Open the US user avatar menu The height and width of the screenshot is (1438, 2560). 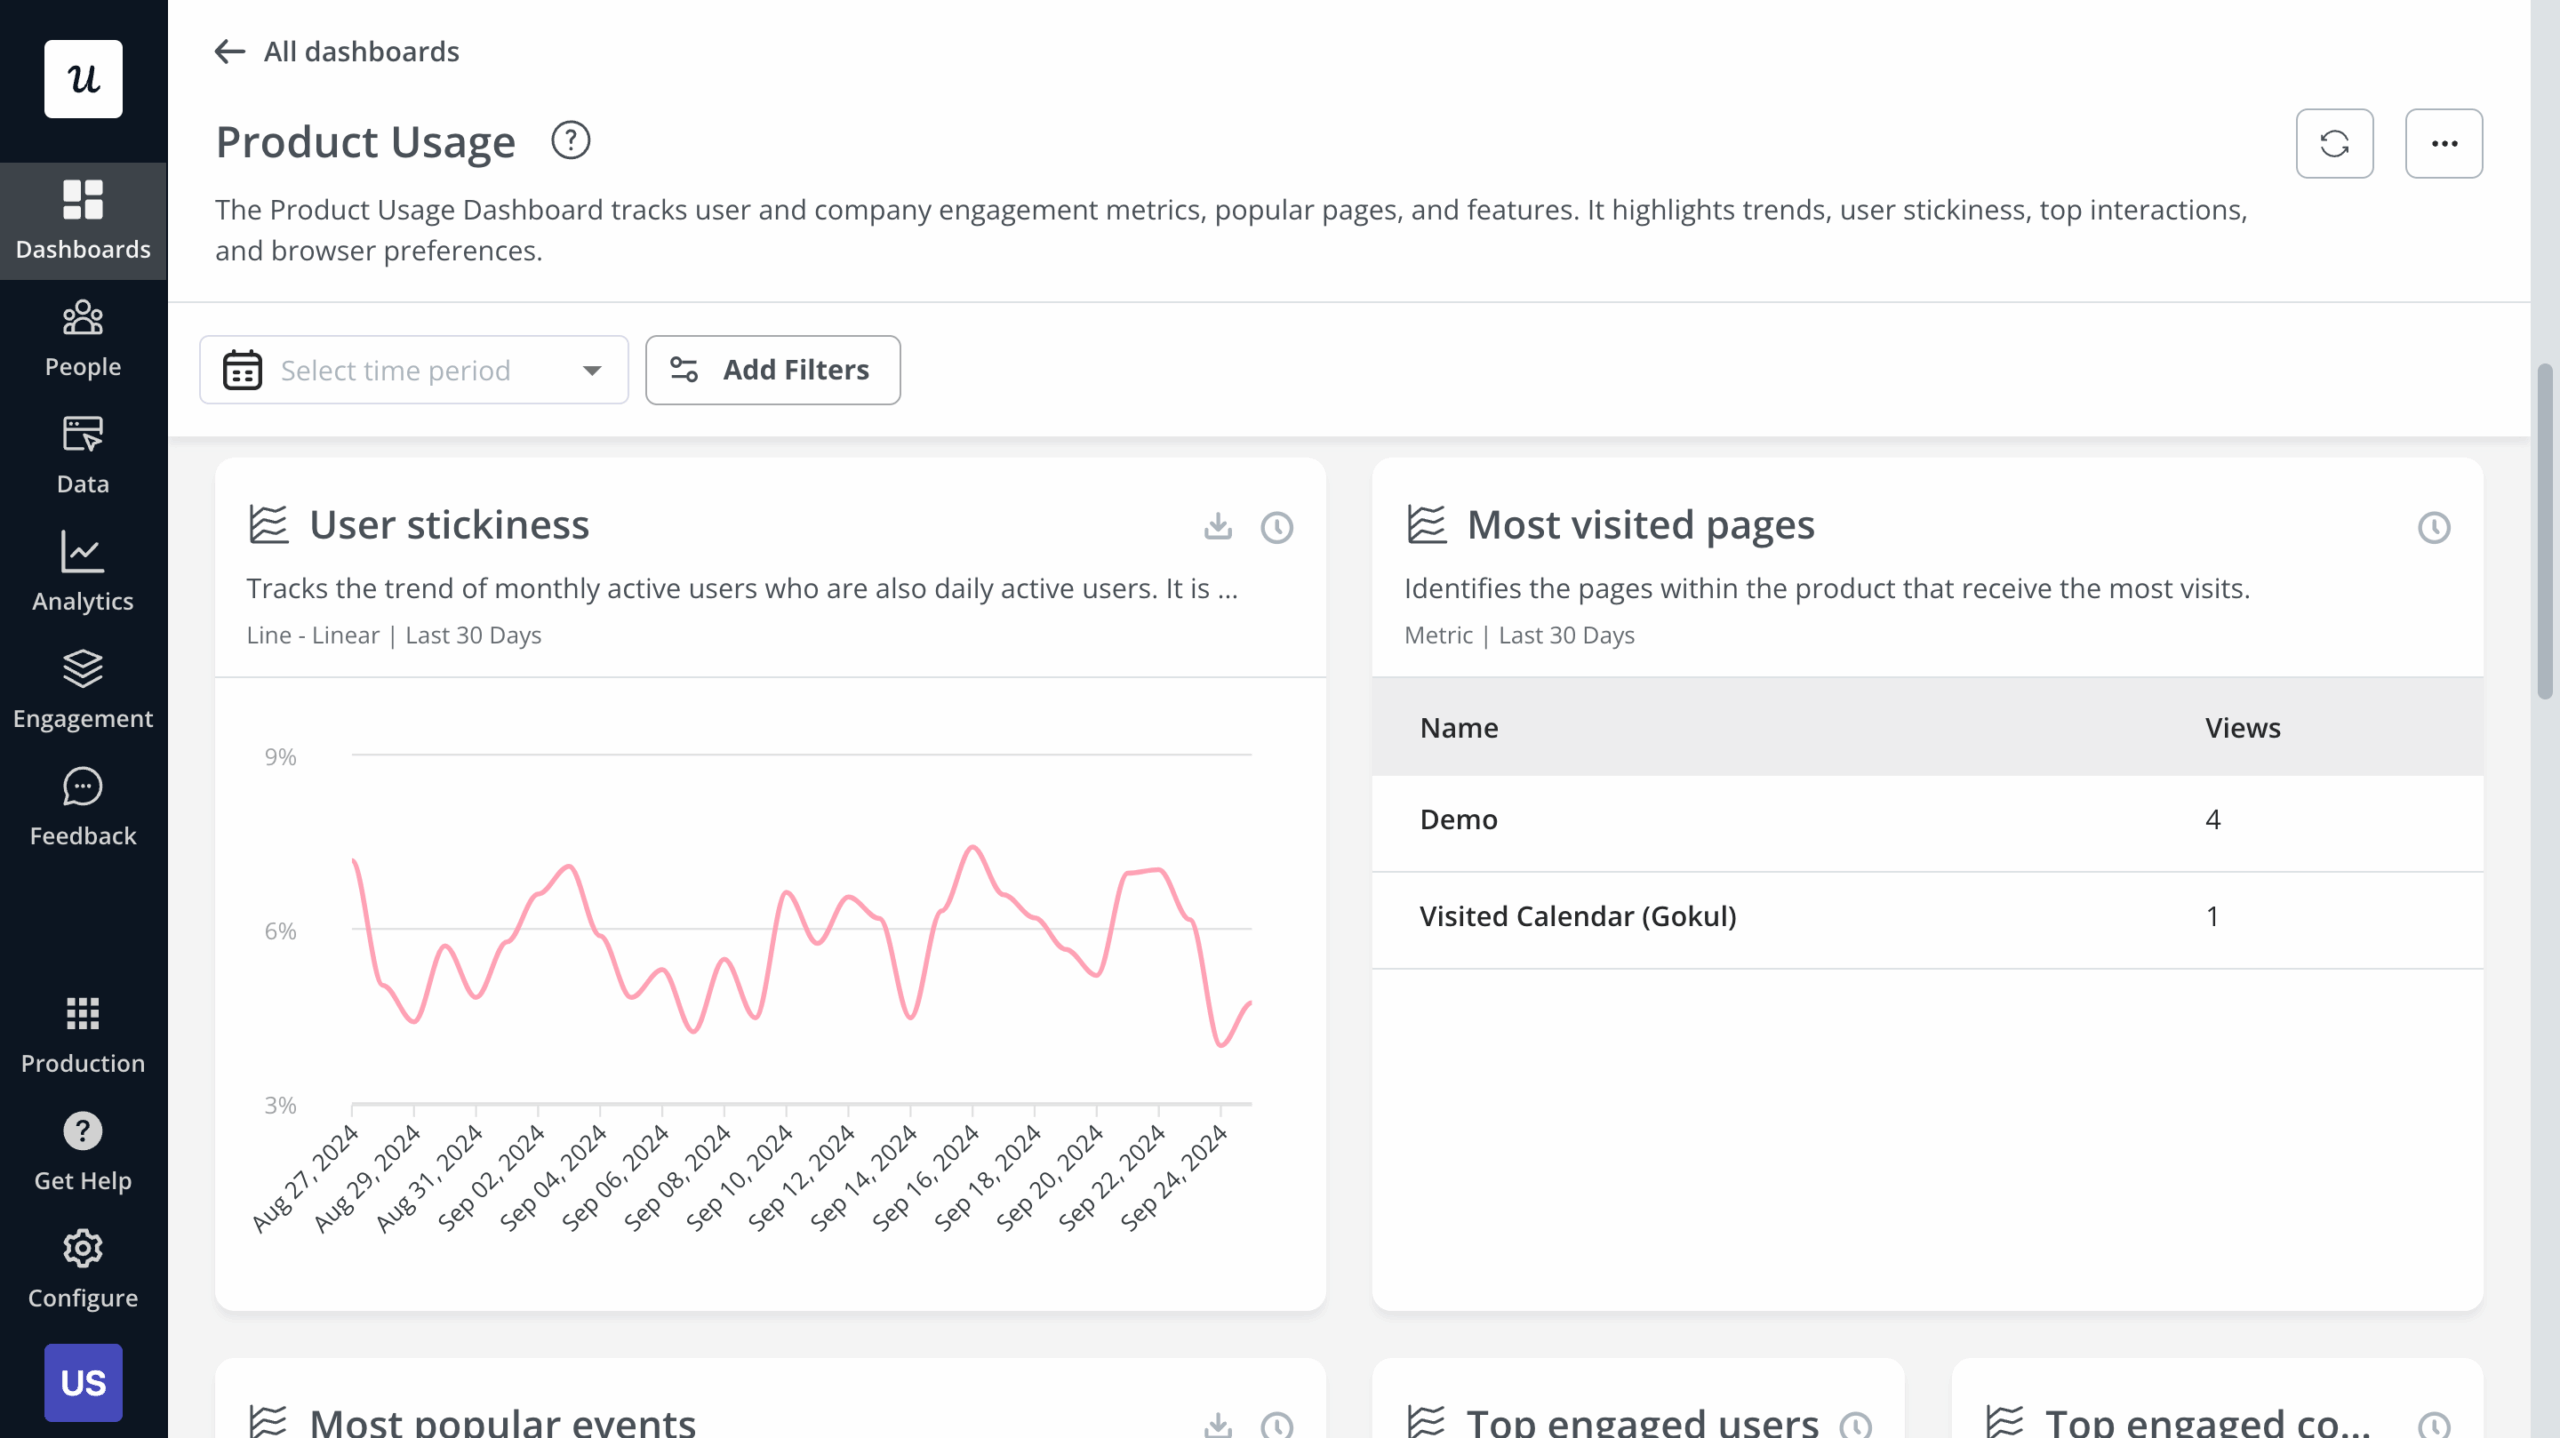point(83,1383)
